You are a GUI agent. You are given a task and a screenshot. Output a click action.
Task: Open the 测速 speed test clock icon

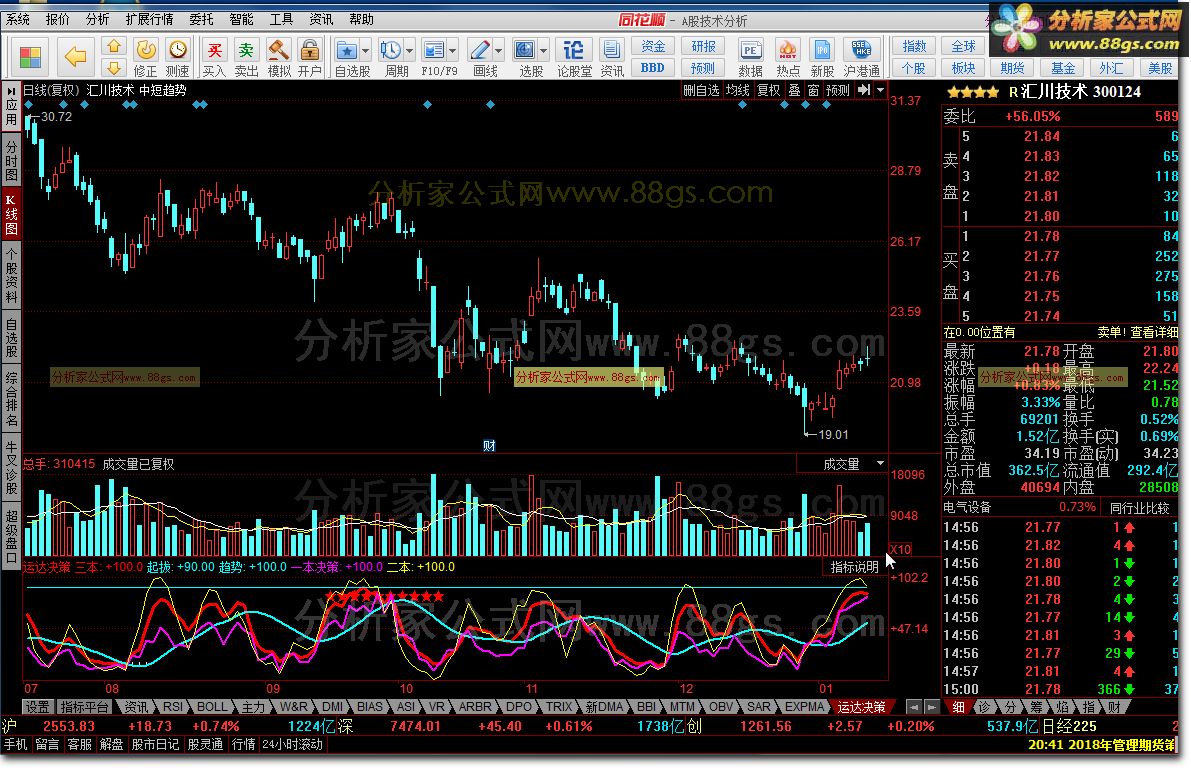click(x=178, y=58)
